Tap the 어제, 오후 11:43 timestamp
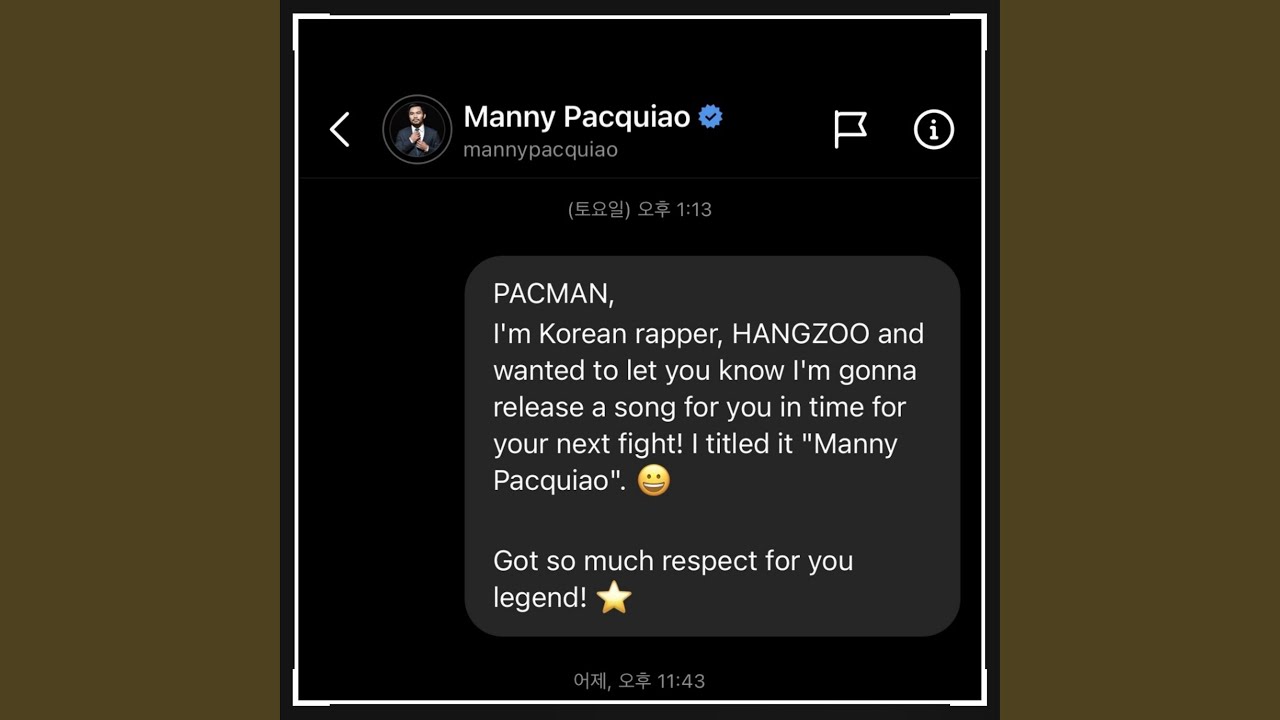Viewport: 1280px width, 720px height. click(x=639, y=681)
